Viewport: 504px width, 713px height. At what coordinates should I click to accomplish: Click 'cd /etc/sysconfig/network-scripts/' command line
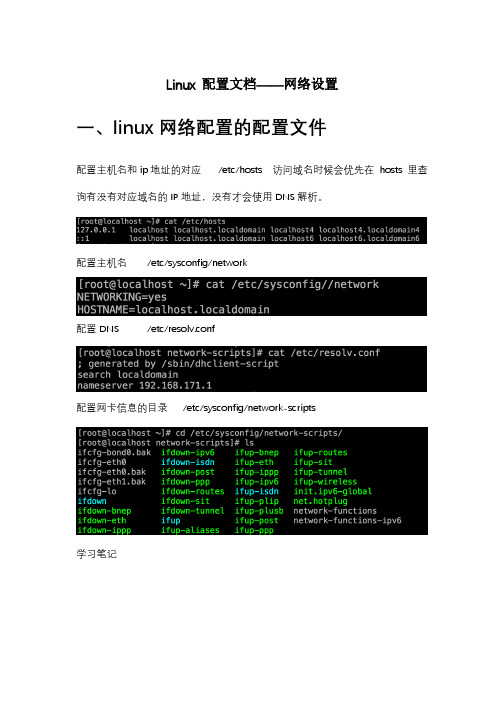(x=259, y=433)
